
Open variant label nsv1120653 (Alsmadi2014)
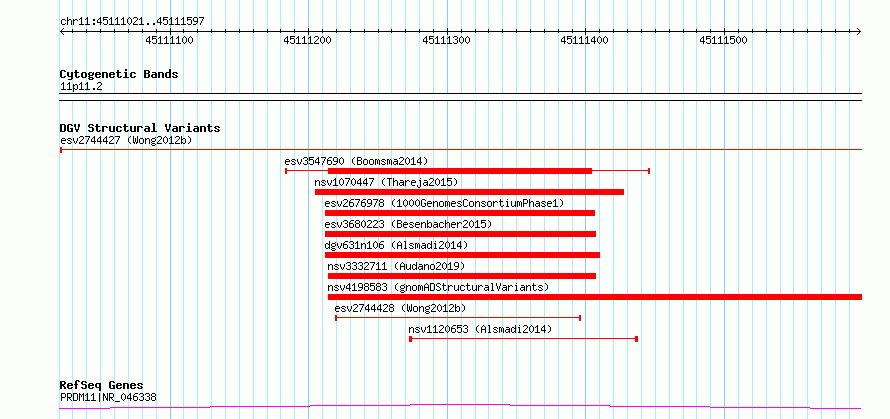480,329
